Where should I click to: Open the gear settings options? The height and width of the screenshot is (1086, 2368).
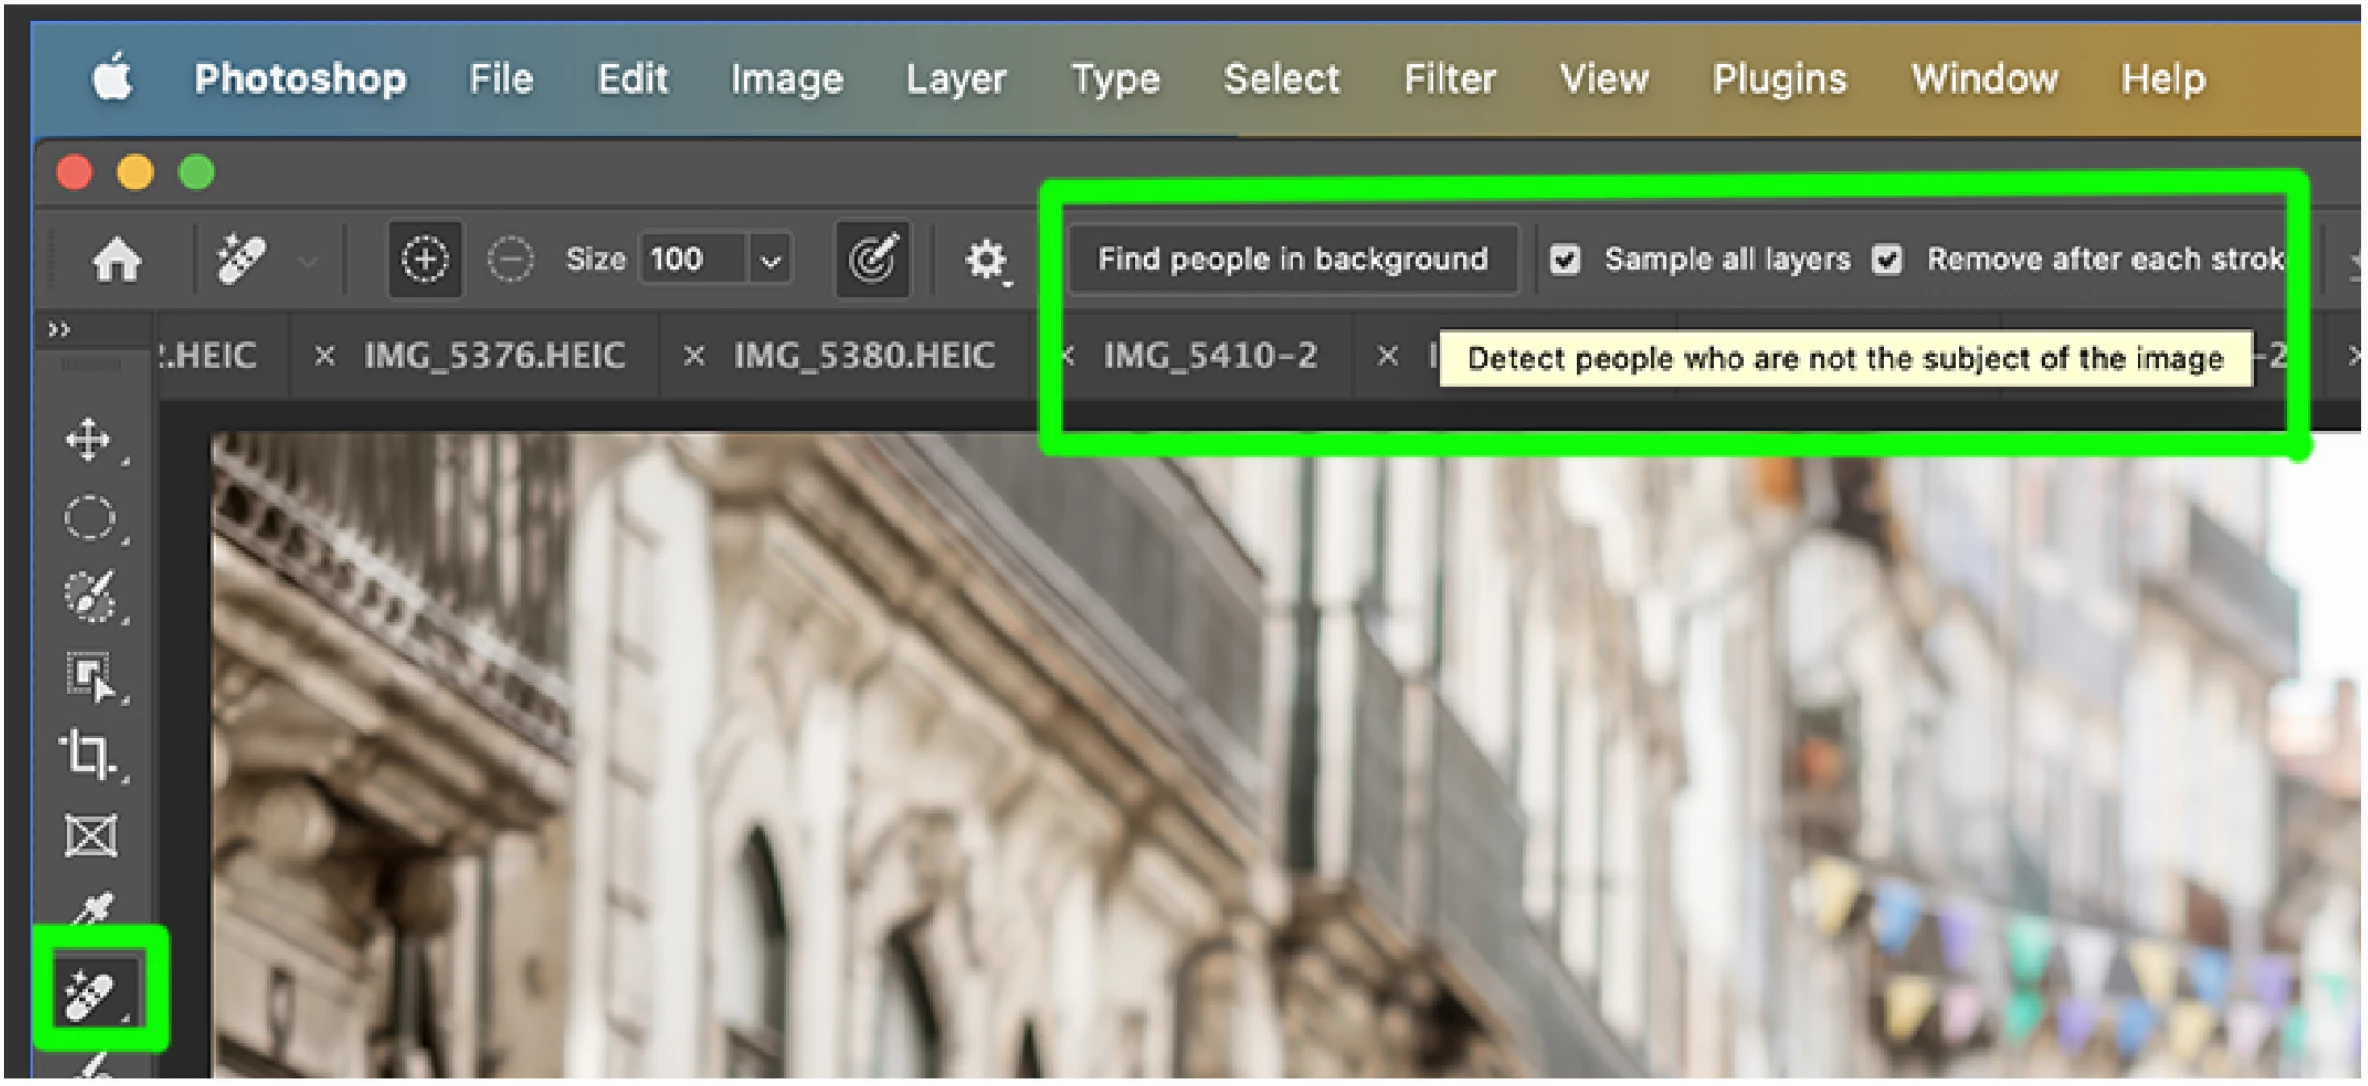click(986, 260)
